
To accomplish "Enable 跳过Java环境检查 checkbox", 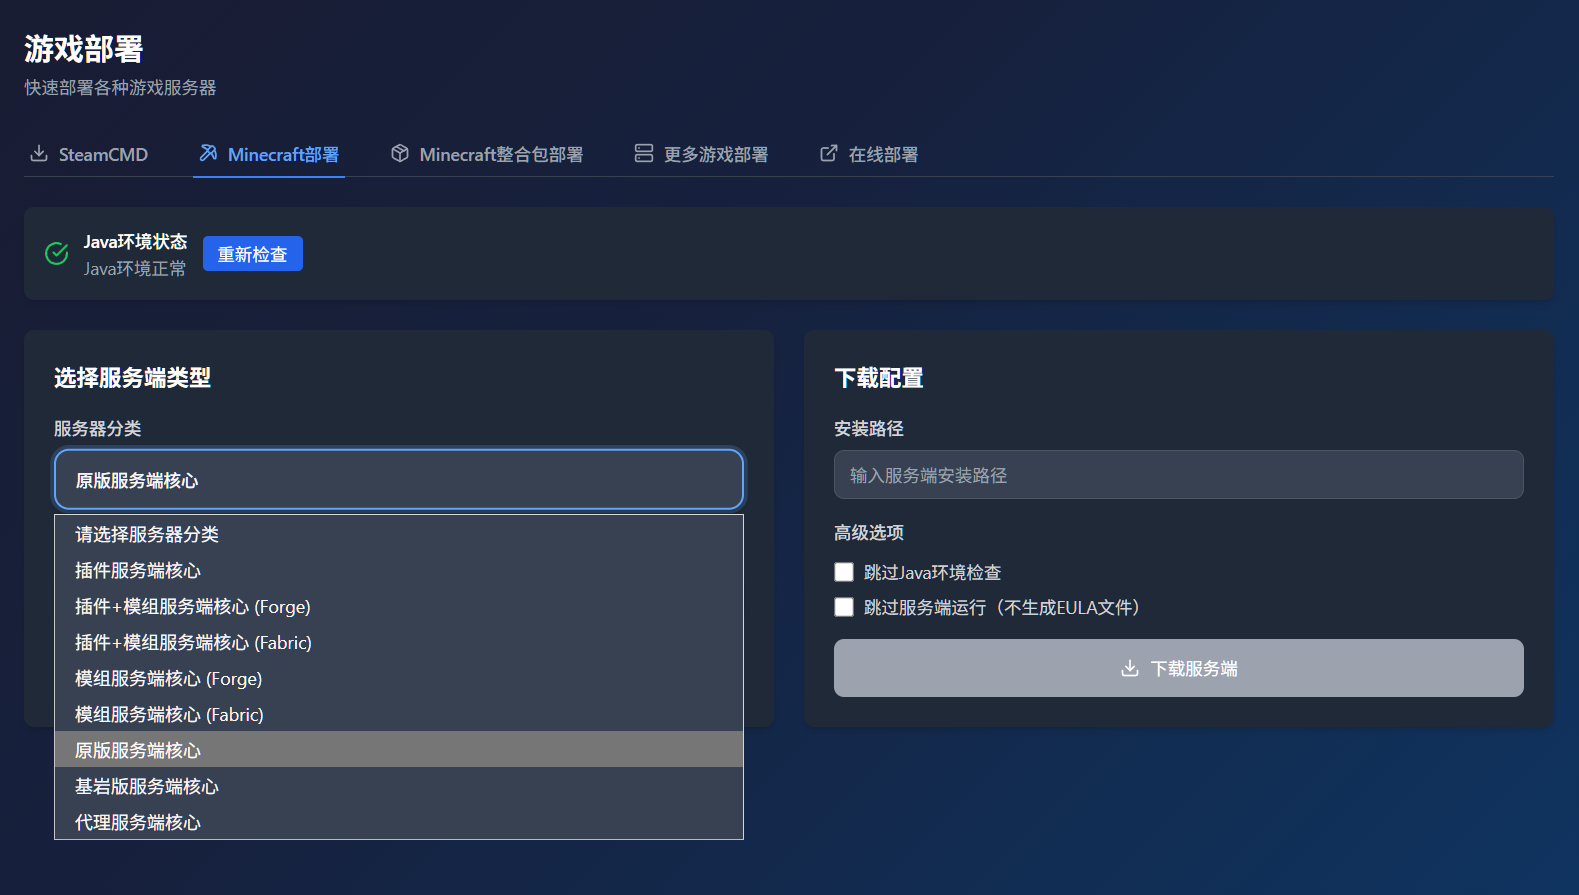I will [844, 572].
